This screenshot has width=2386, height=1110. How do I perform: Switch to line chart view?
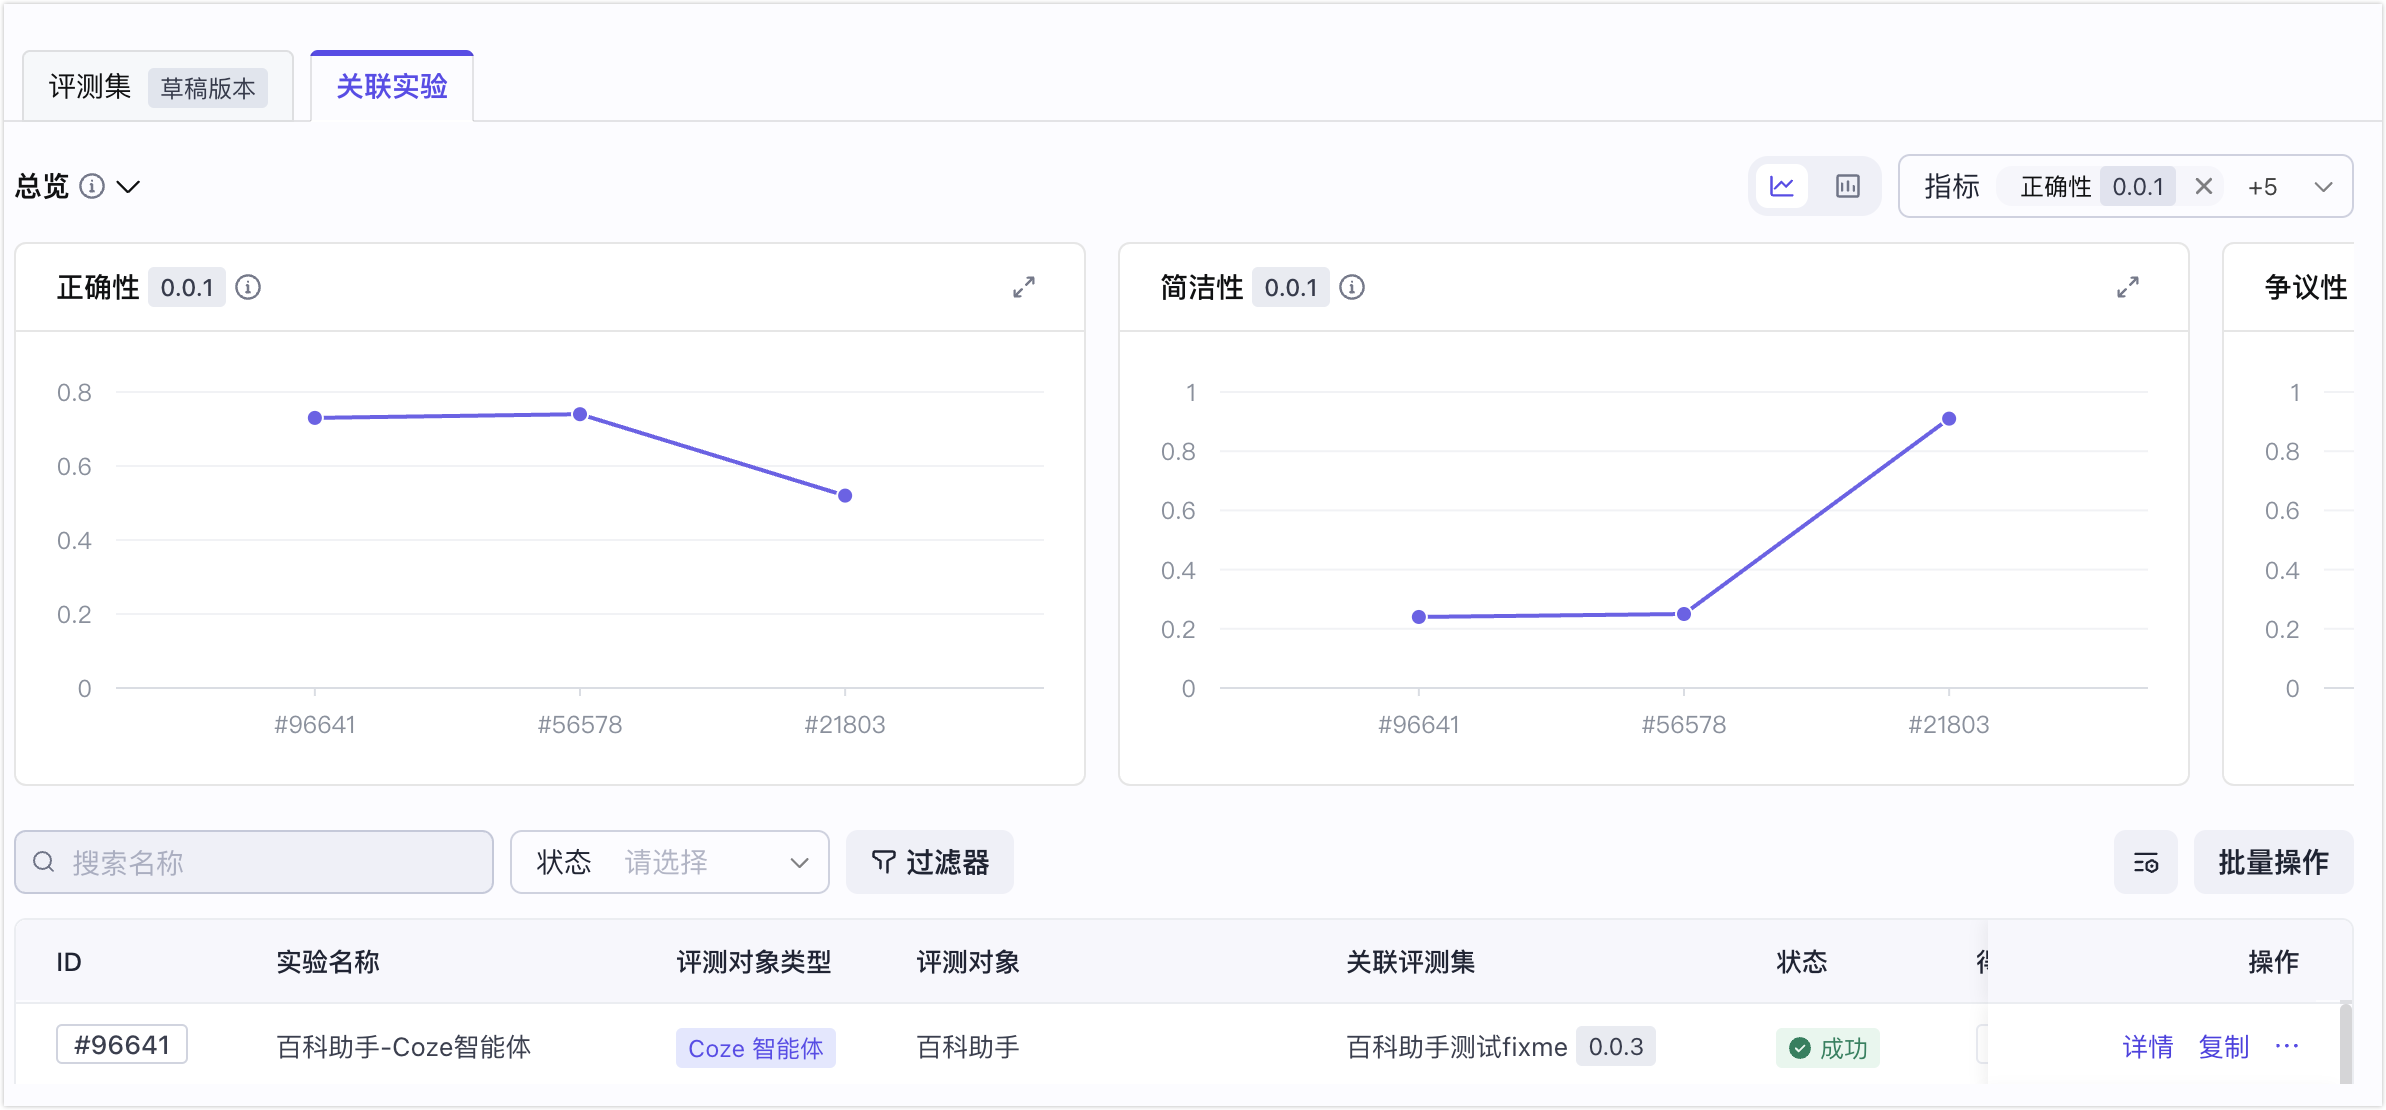point(1782,187)
